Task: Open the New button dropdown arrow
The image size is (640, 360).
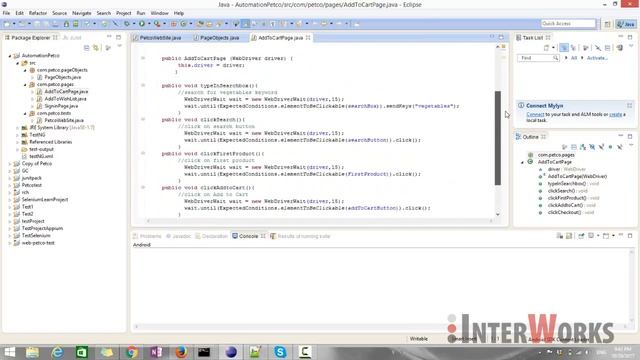Action: [14, 24]
